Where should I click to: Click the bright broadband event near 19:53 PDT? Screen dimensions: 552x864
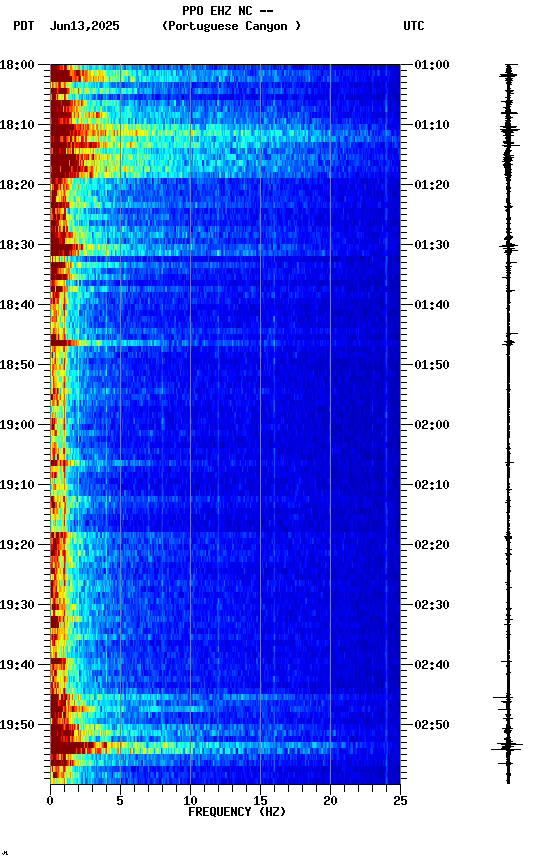[x=225, y=747]
